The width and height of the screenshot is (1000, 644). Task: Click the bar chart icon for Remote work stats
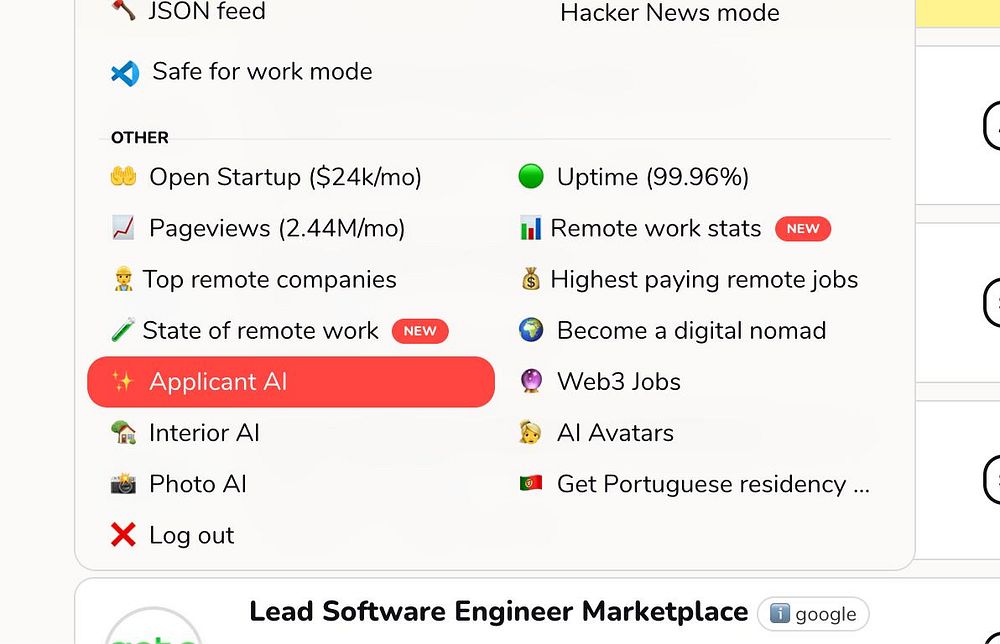530,228
